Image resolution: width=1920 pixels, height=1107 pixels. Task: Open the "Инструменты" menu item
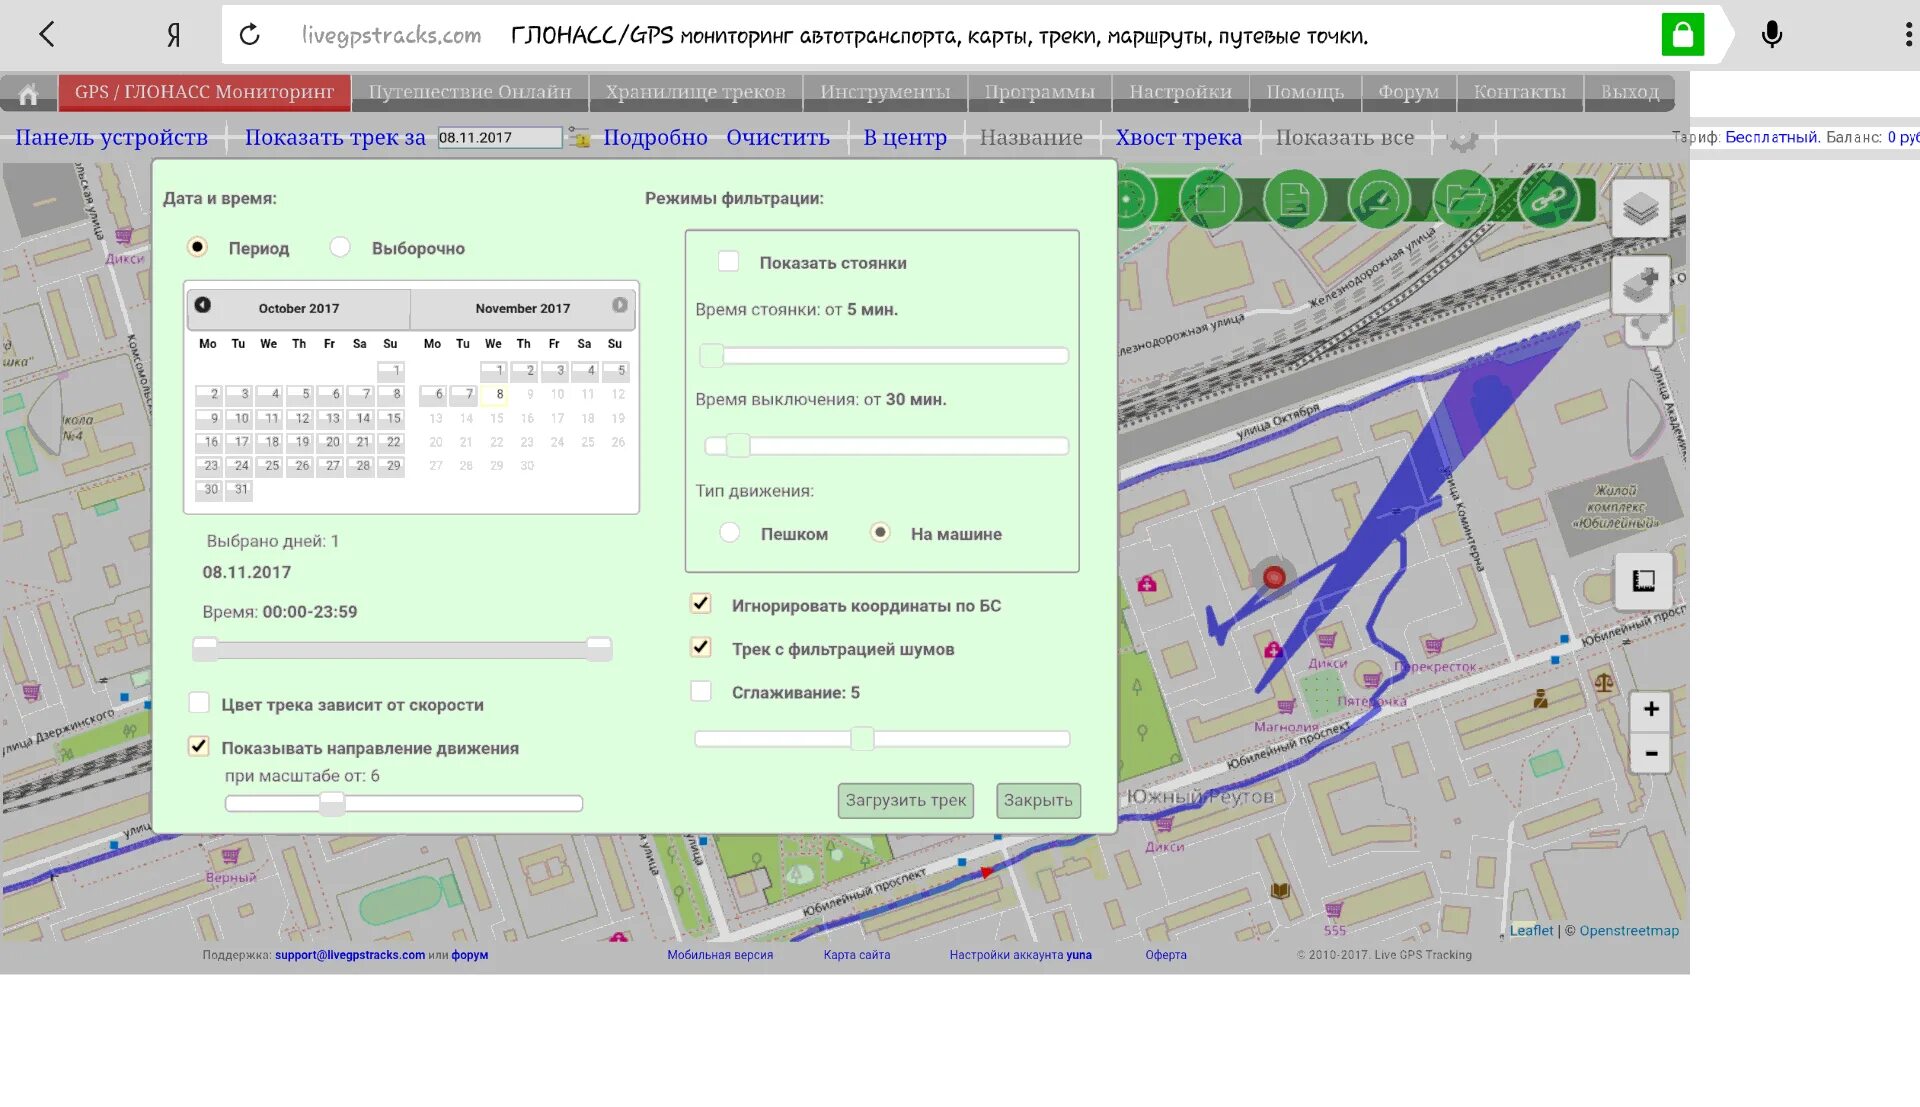tap(885, 92)
